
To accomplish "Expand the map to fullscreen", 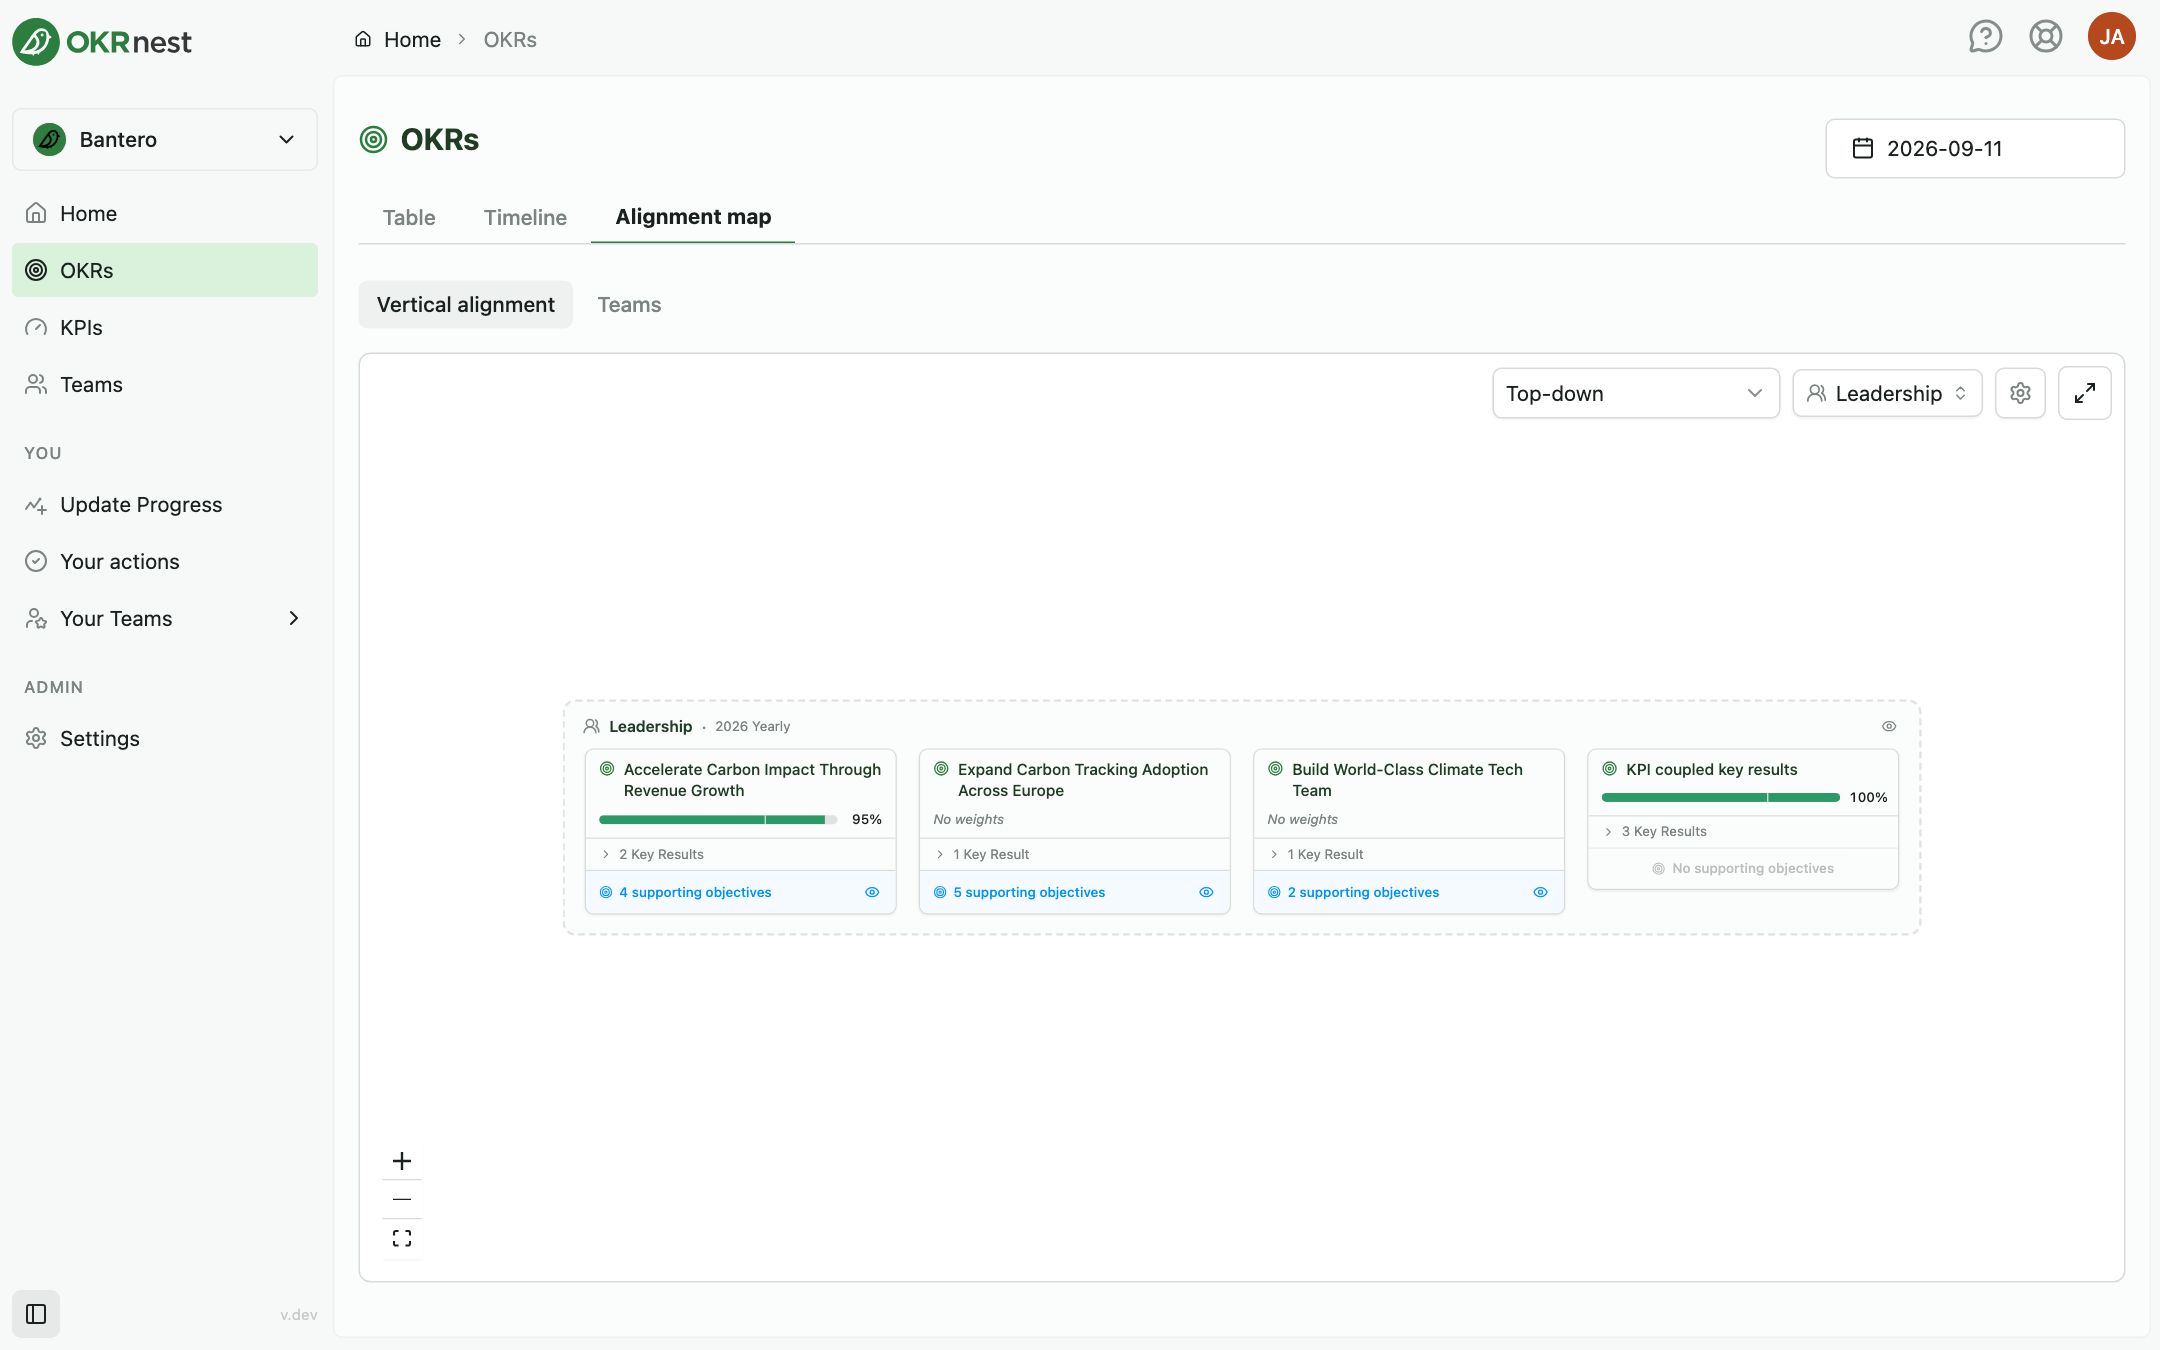I will click(2084, 393).
